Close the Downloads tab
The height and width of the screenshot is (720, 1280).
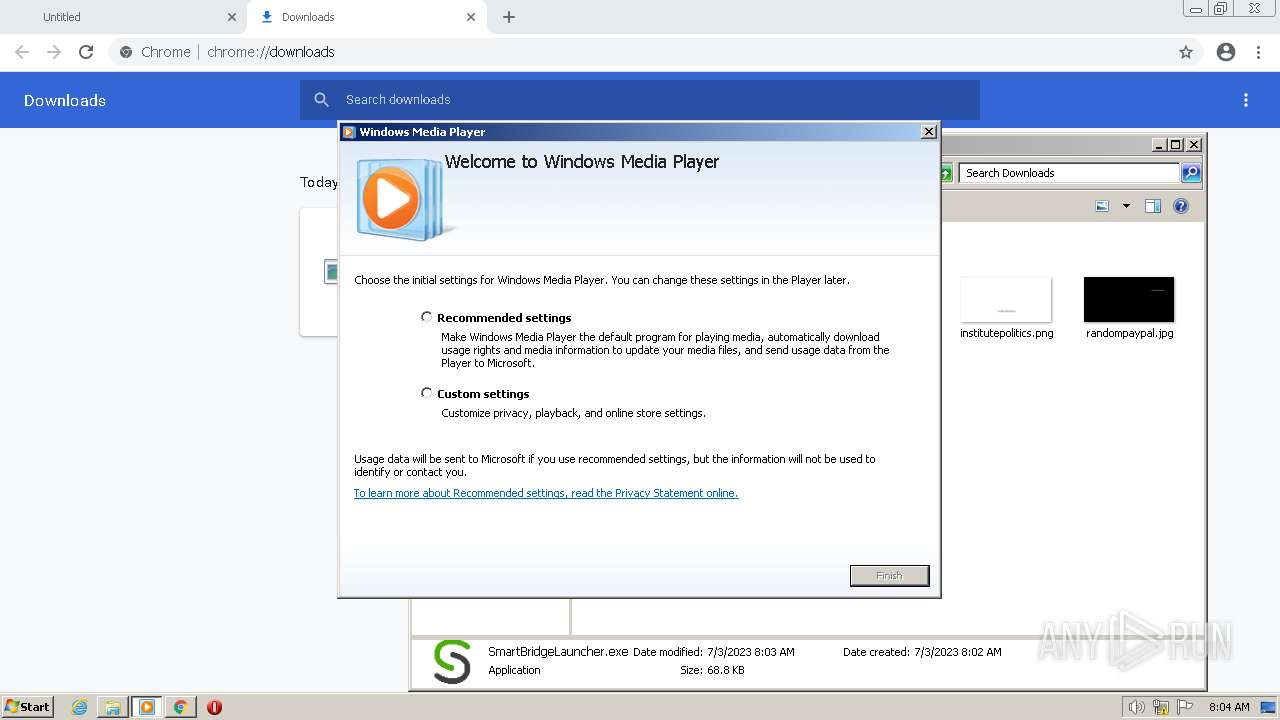(471, 17)
